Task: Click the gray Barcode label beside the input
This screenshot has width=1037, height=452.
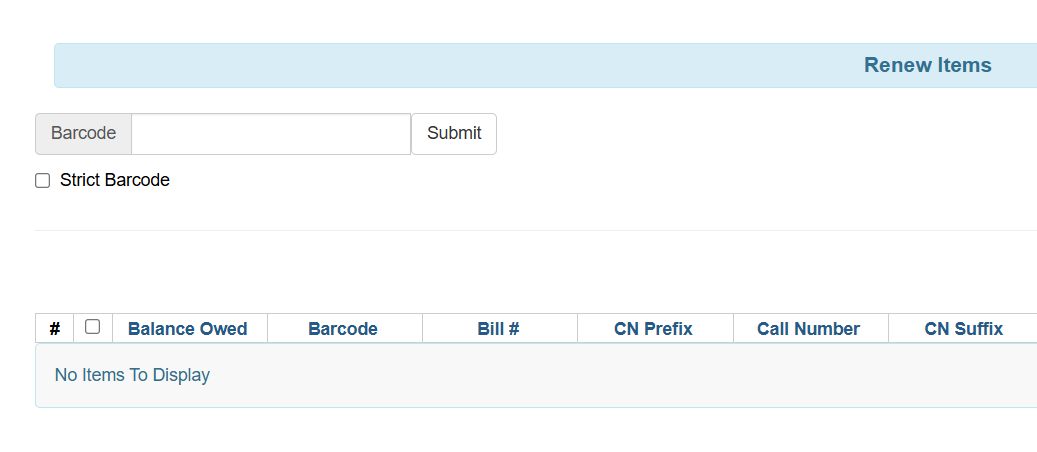Action: [83, 134]
